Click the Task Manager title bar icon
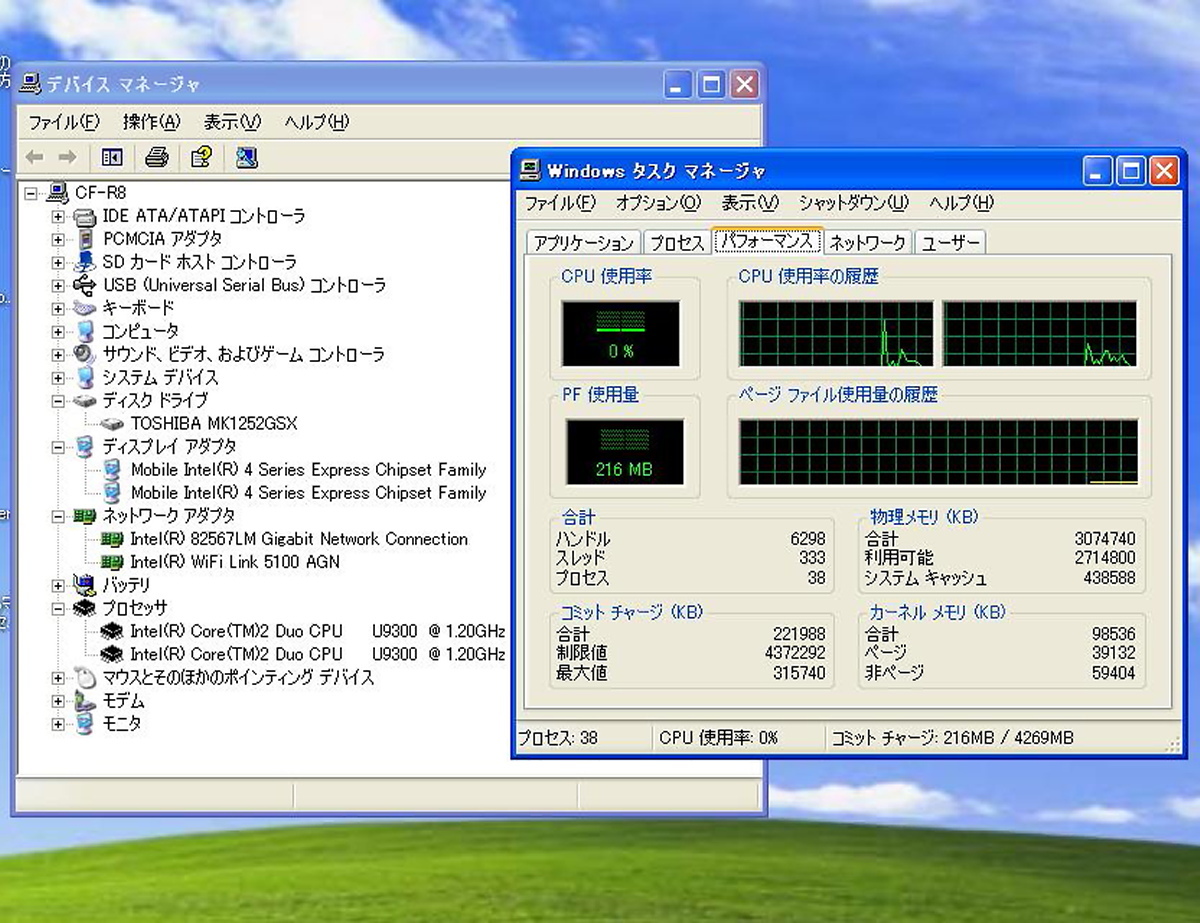 [532, 171]
